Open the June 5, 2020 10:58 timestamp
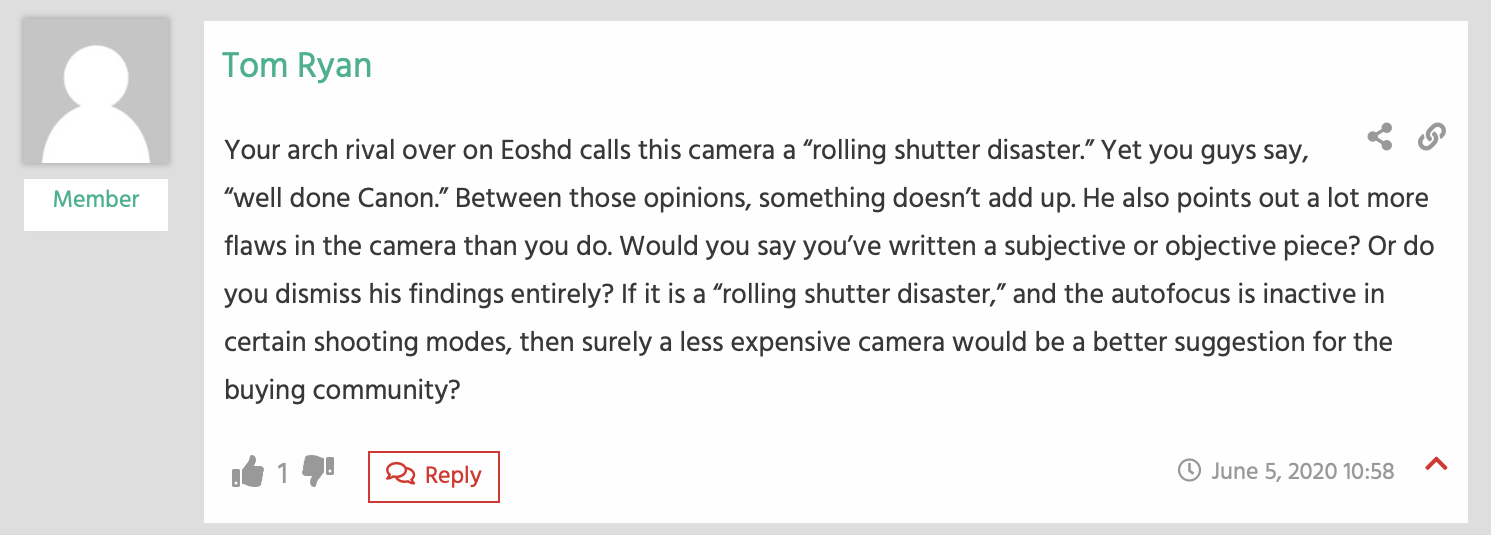Image resolution: width=1491 pixels, height=535 pixels. click(x=1303, y=470)
